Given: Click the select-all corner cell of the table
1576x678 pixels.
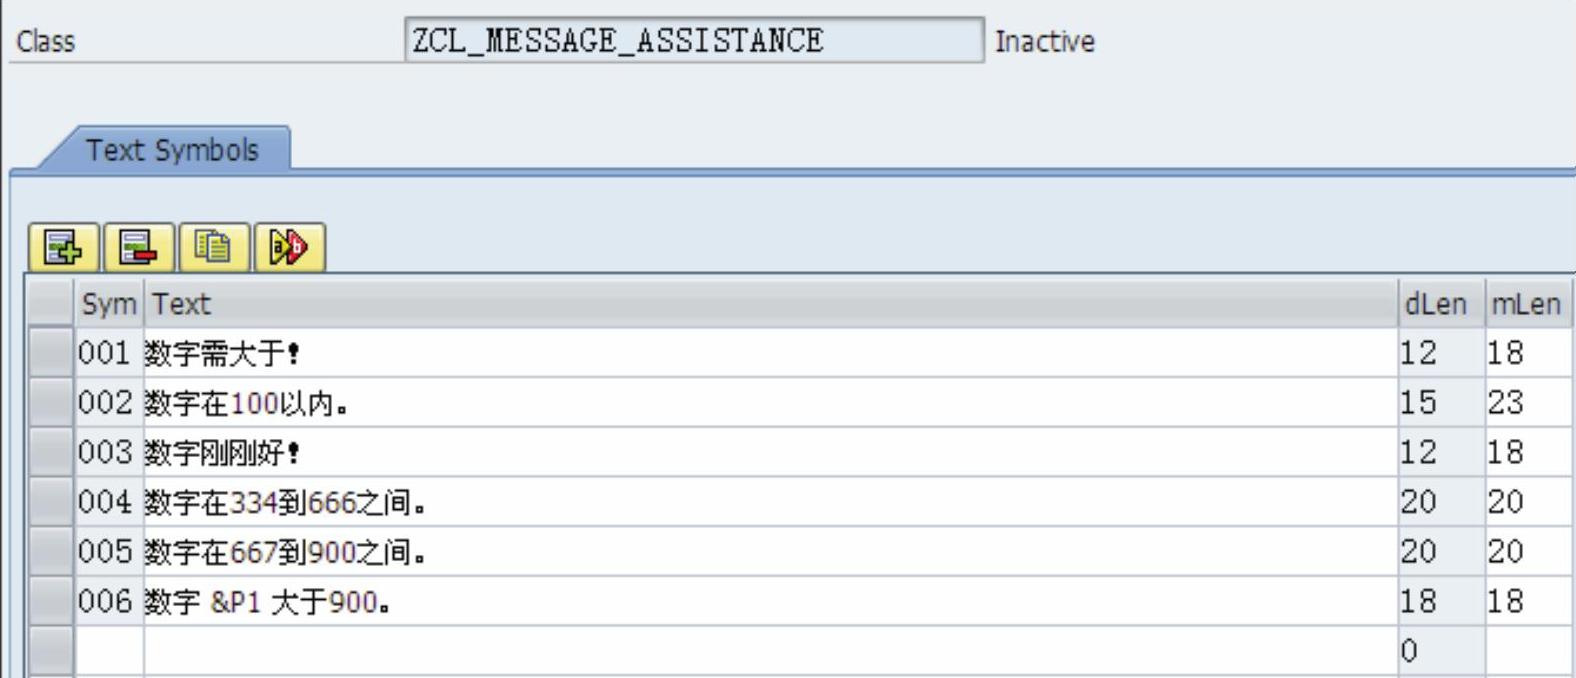Looking at the screenshot, I should 50,304.
